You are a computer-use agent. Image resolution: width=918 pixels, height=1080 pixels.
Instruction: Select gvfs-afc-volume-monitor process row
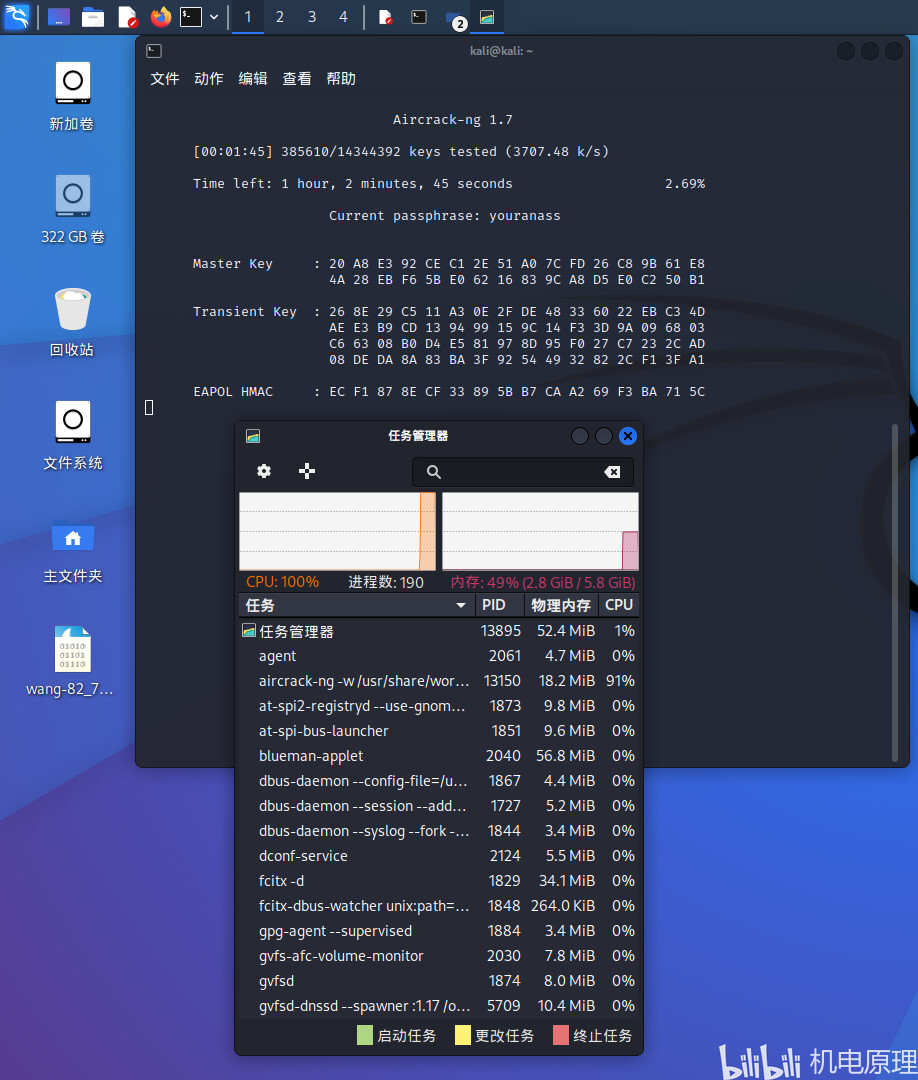(x=439, y=956)
